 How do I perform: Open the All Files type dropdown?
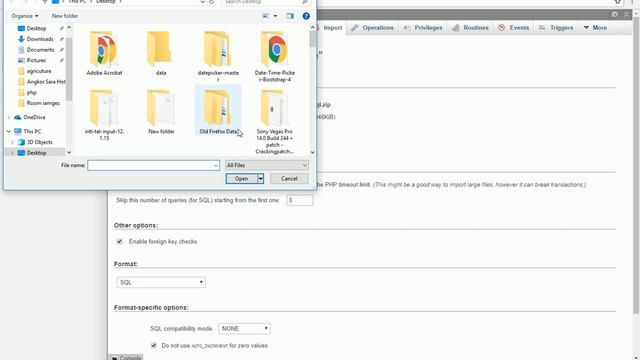pos(267,165)
